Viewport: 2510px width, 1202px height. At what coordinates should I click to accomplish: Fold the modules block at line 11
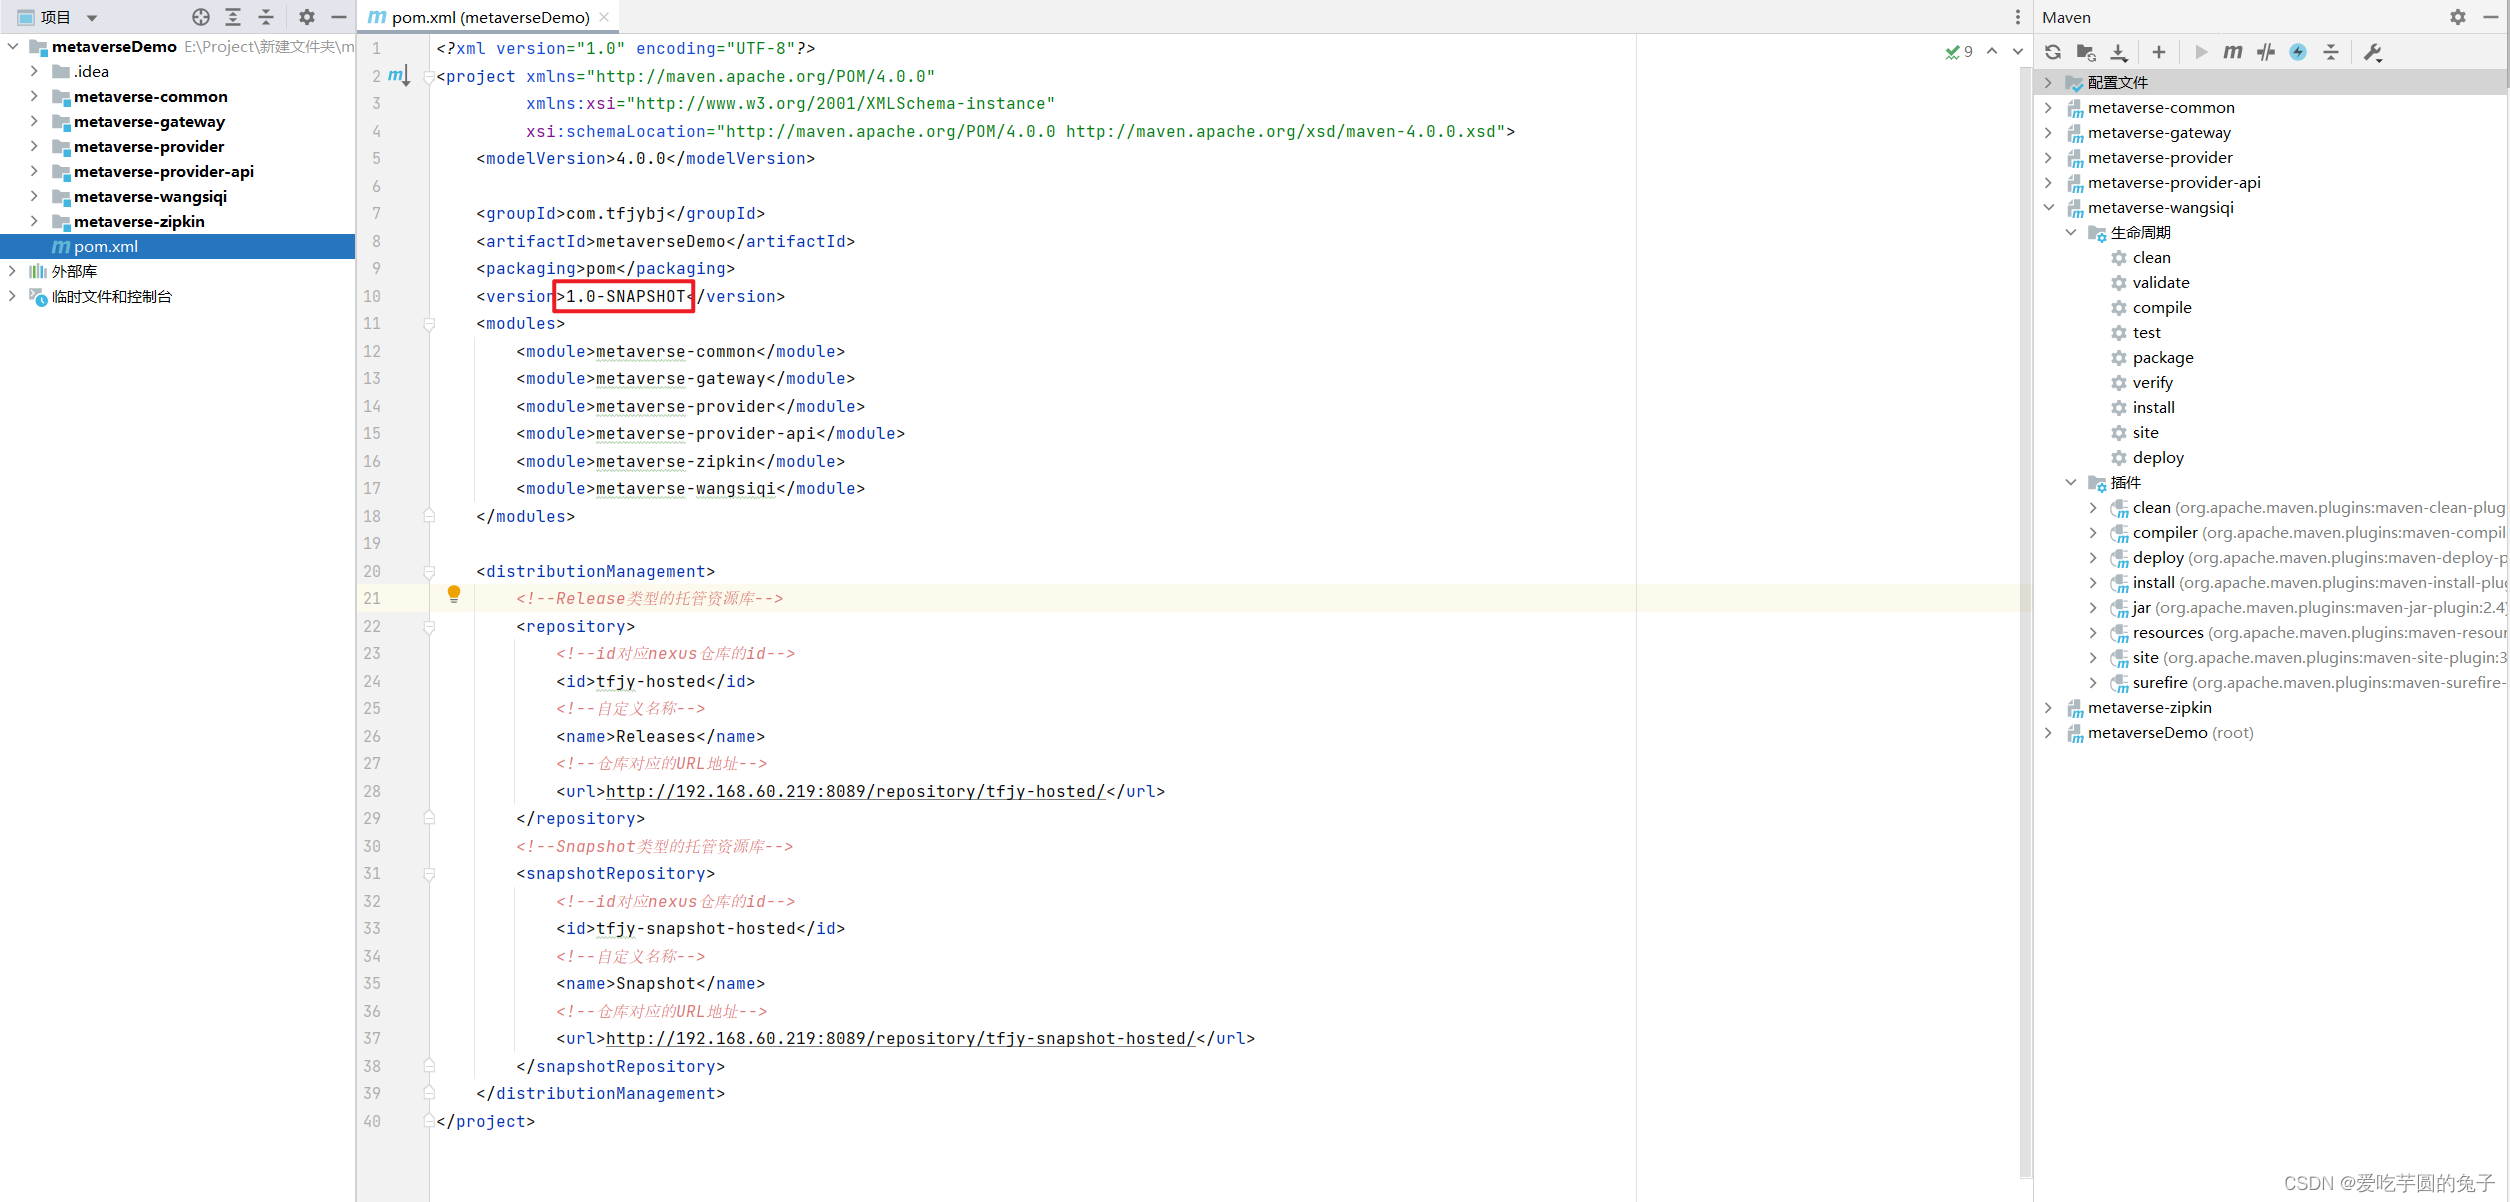click(x=429, y=323)
